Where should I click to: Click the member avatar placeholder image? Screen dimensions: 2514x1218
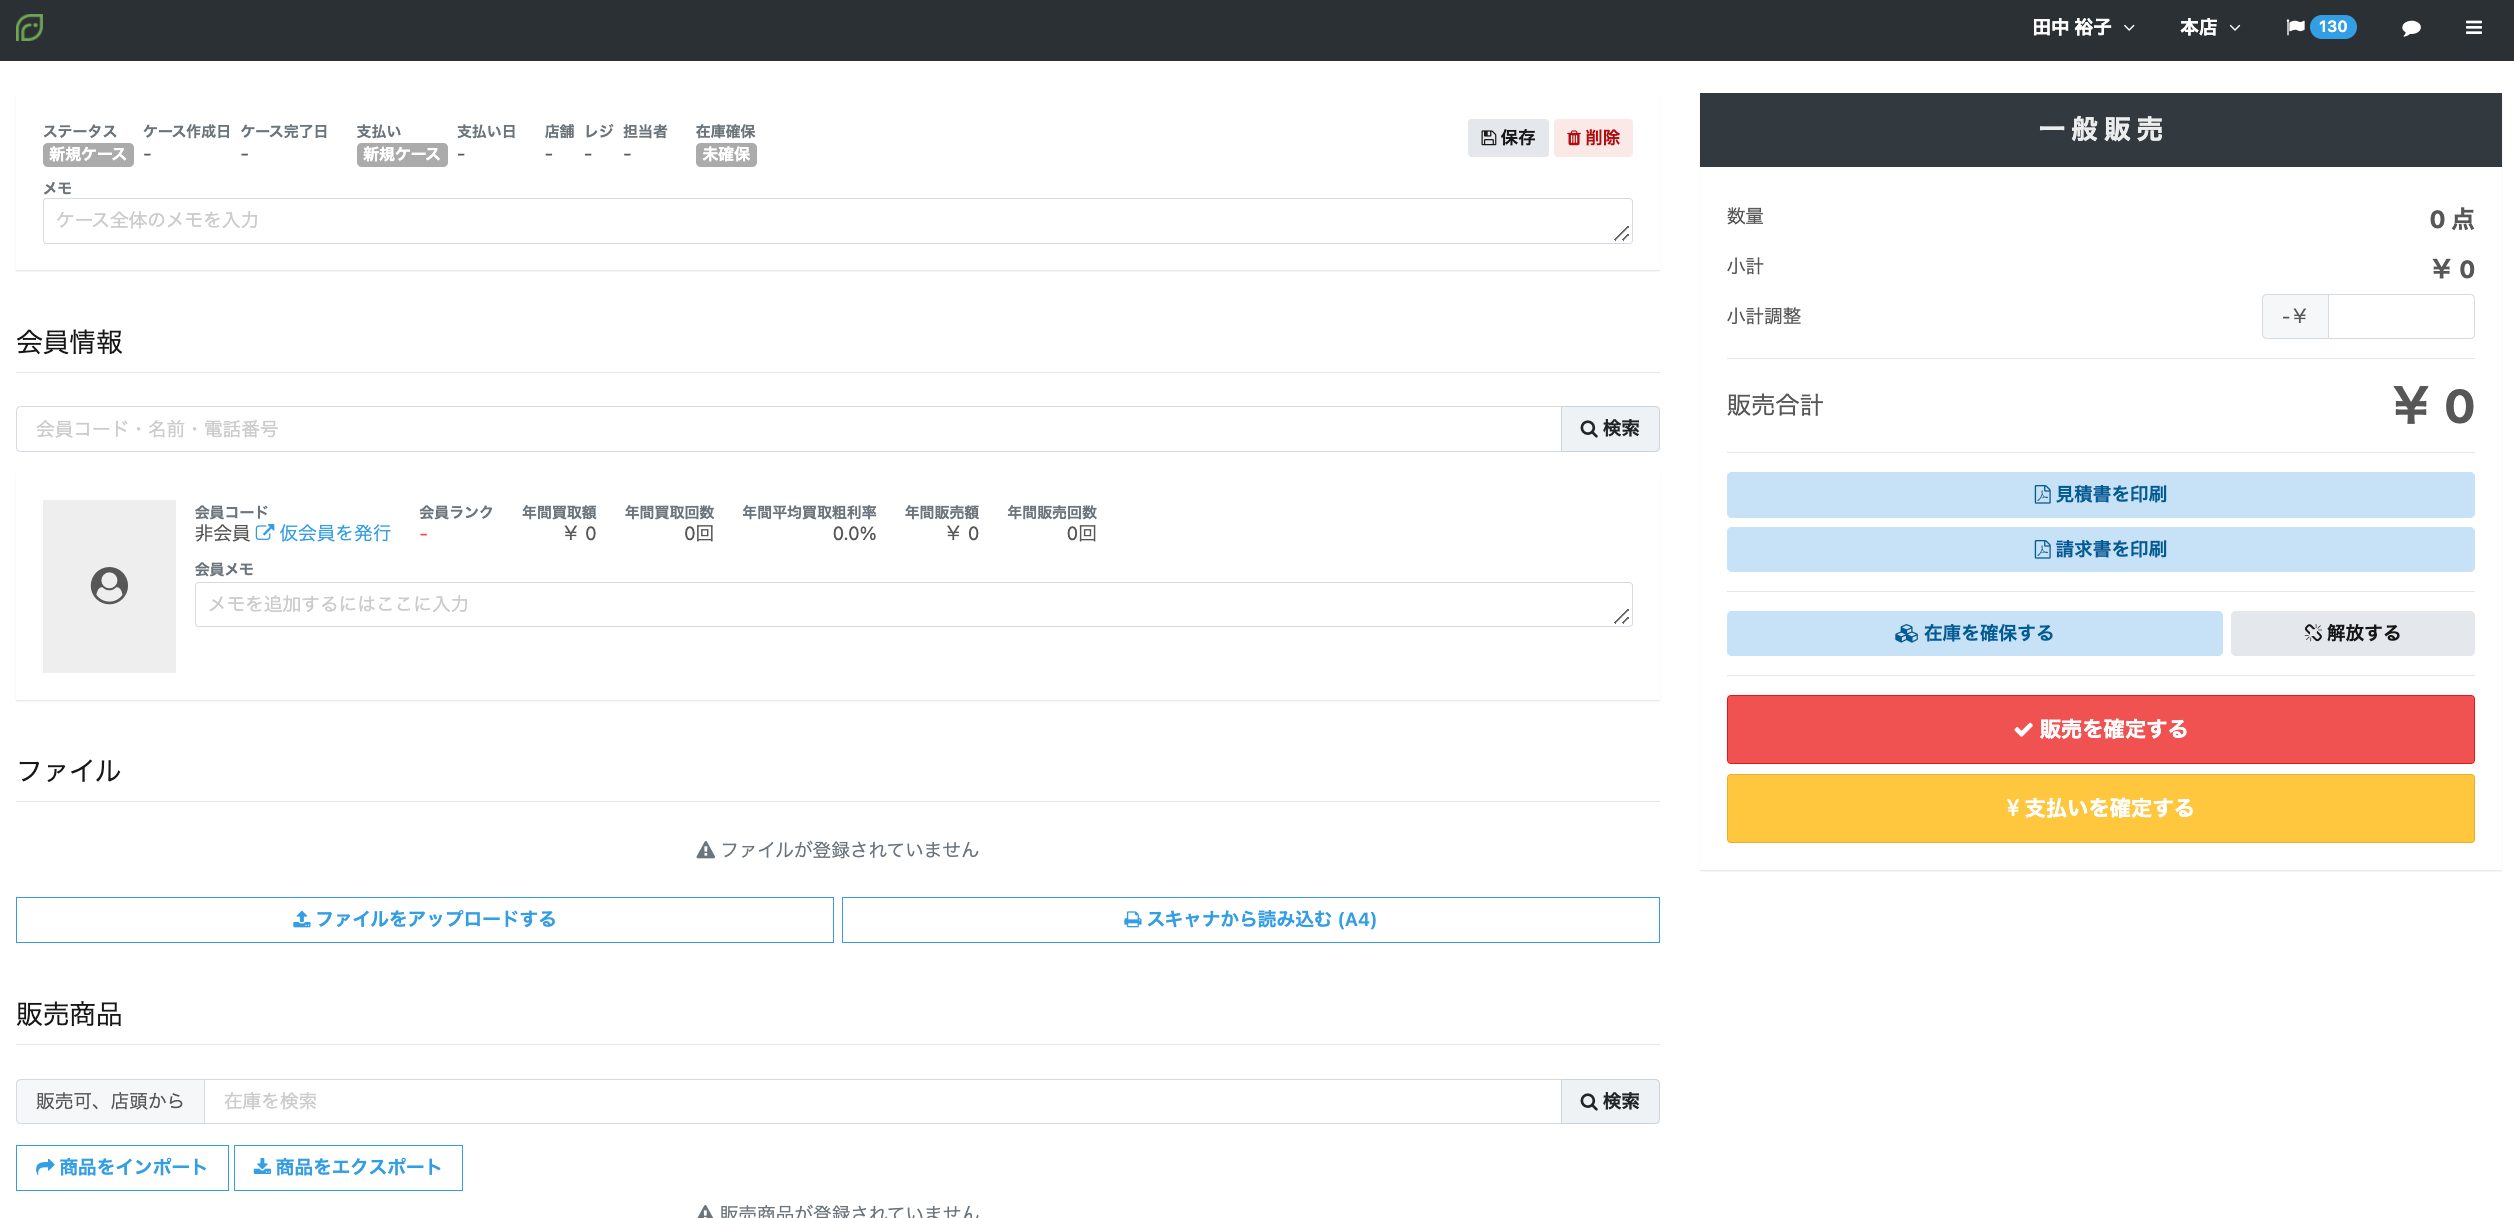click(109, 586)
